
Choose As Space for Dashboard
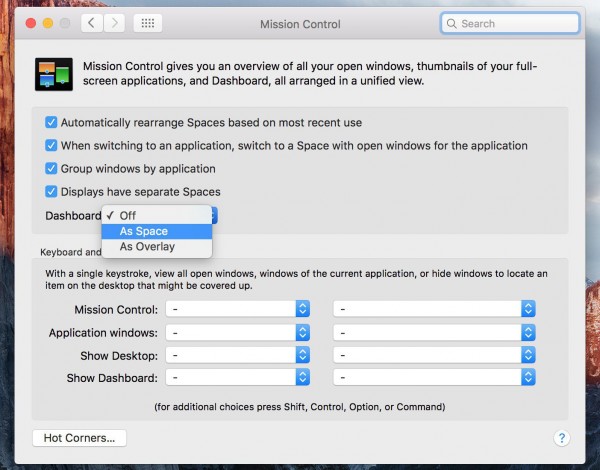tap(157, 231)
